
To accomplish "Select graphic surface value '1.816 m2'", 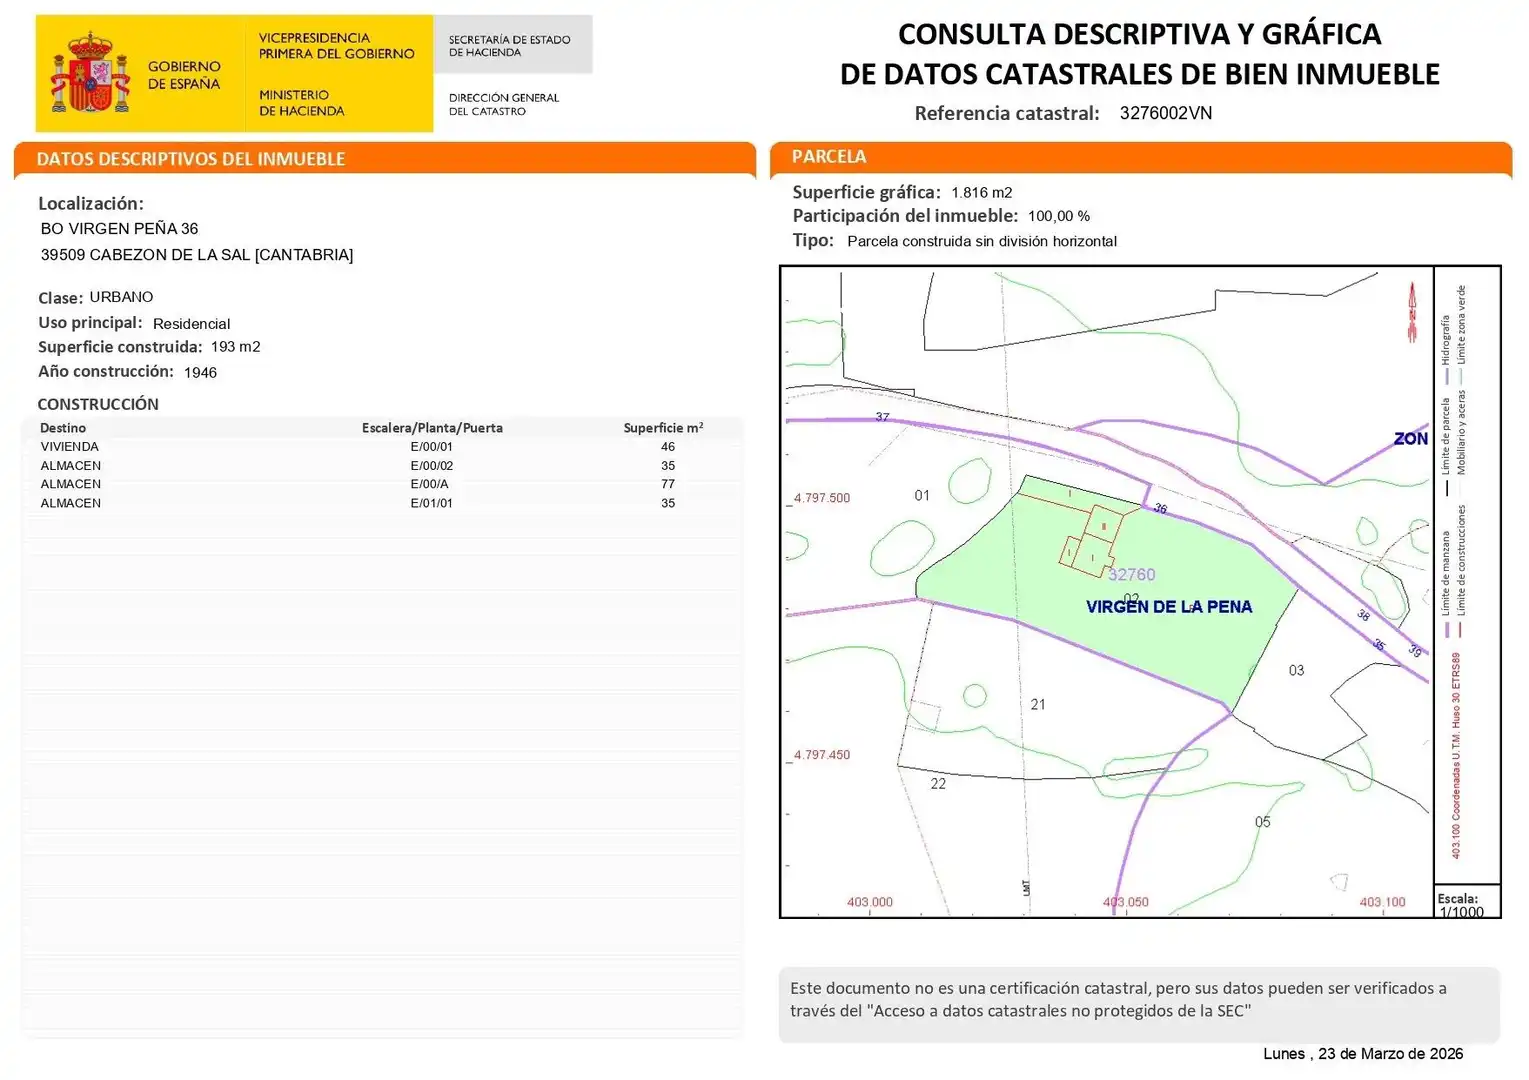I will [x=981, y=193].
